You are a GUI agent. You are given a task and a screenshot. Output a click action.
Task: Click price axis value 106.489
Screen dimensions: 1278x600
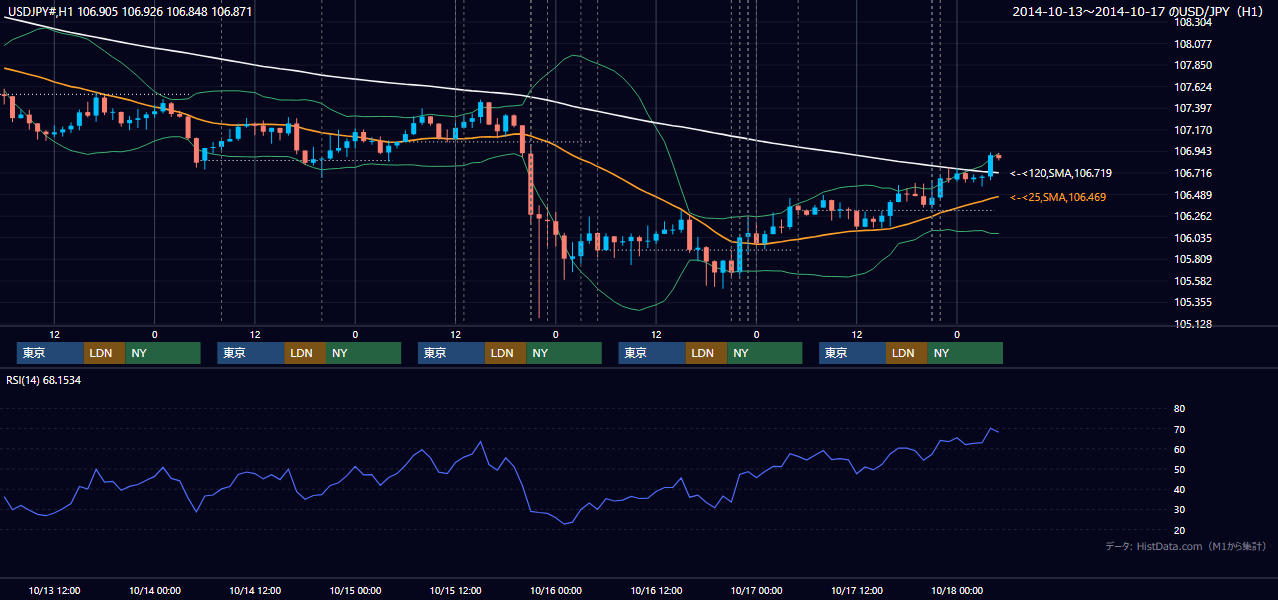coord(1193,195)
